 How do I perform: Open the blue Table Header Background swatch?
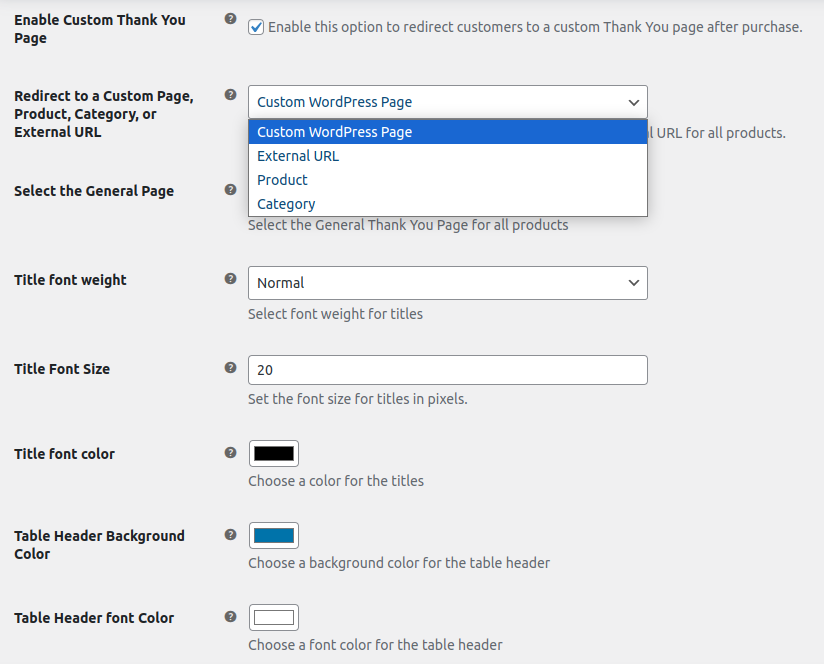pyautogui.click(x=274, y=536)
